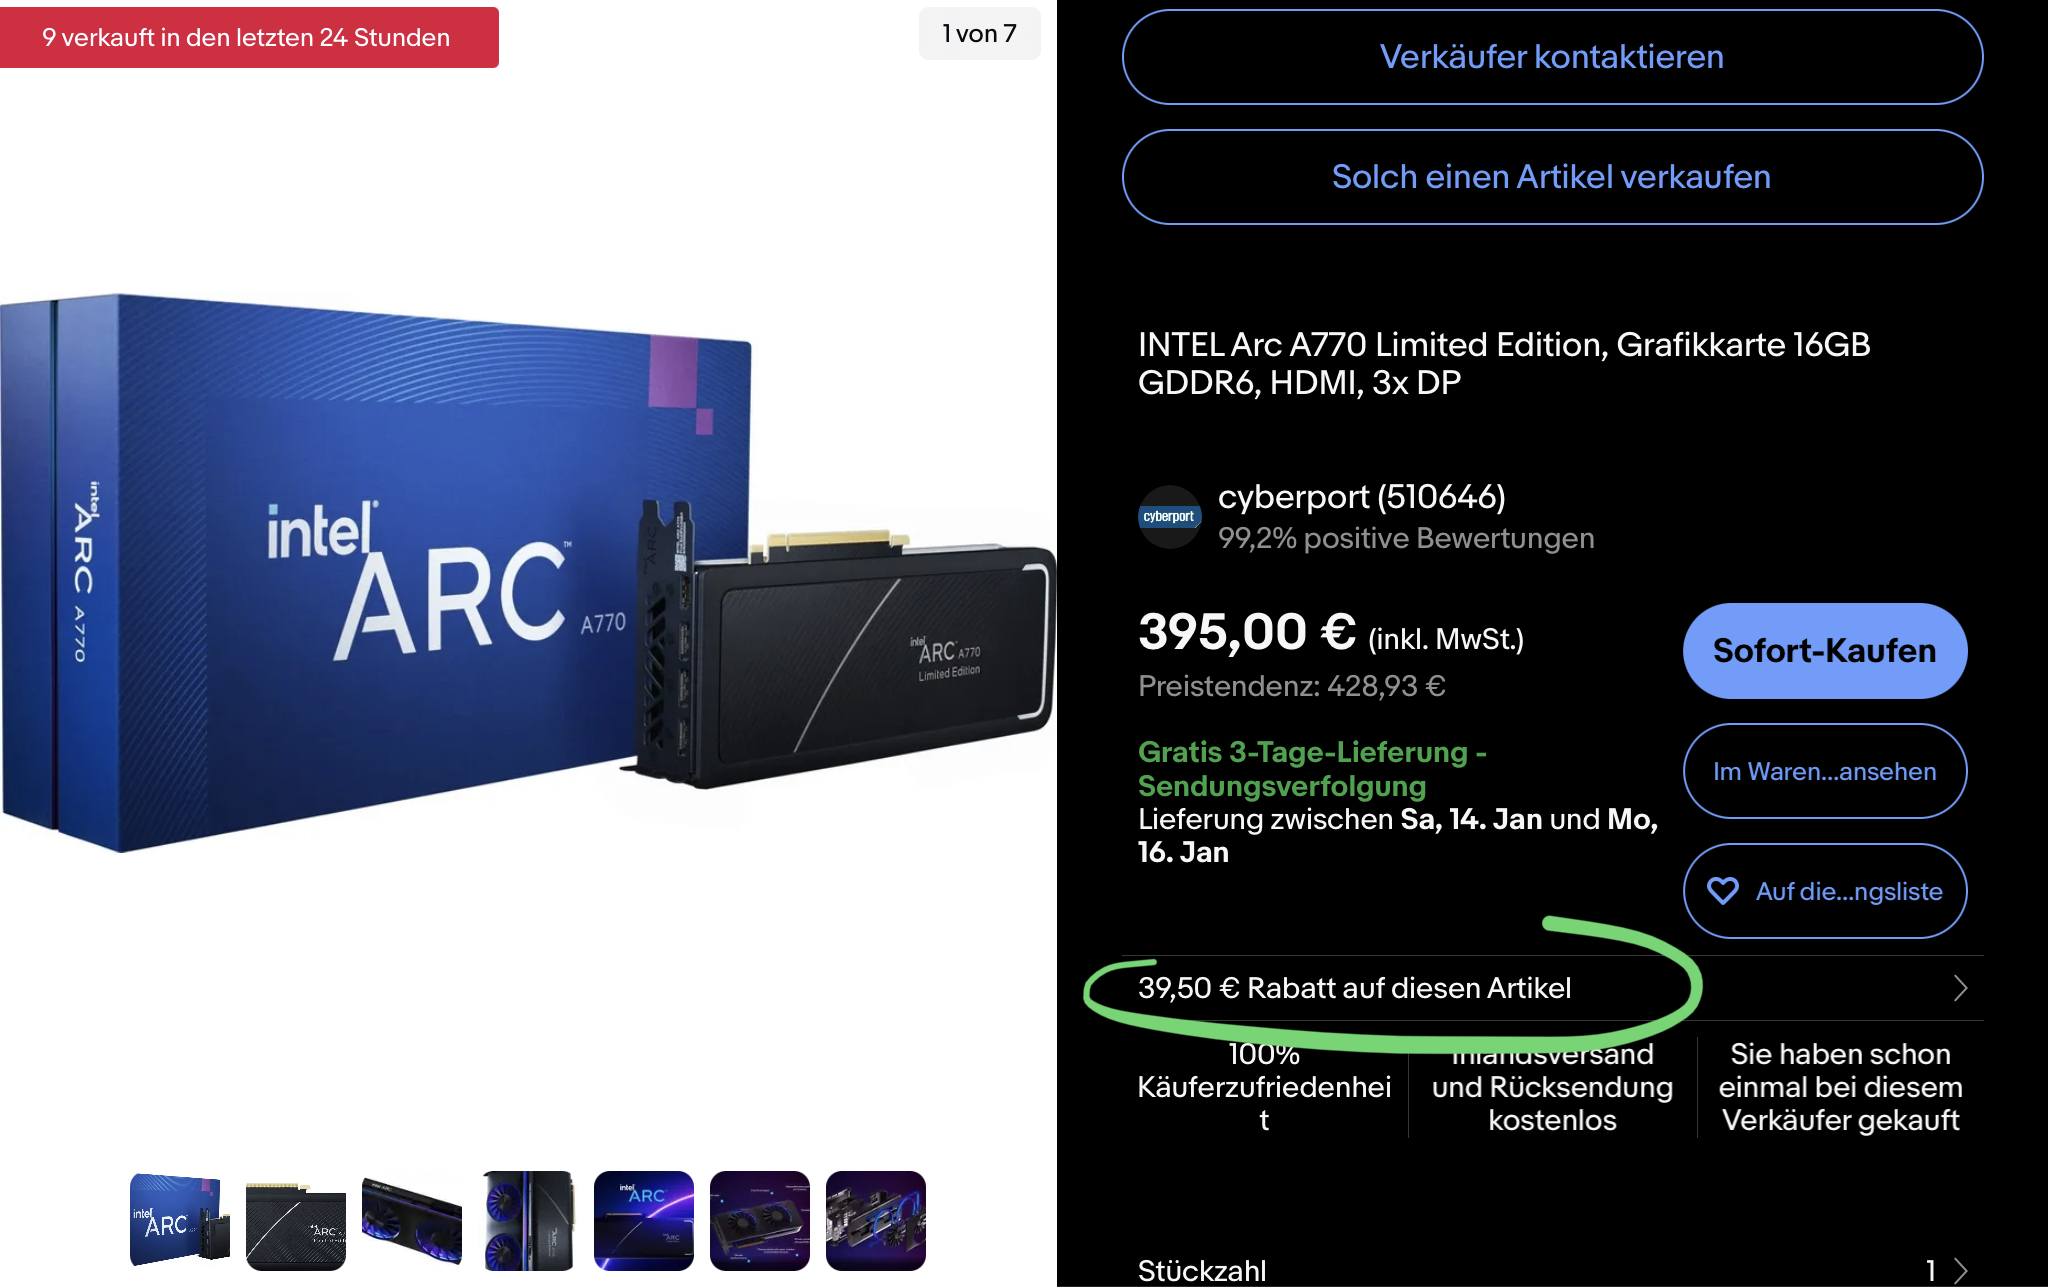Open the Stückzahl quantity chevron

pos(1960,1271)
